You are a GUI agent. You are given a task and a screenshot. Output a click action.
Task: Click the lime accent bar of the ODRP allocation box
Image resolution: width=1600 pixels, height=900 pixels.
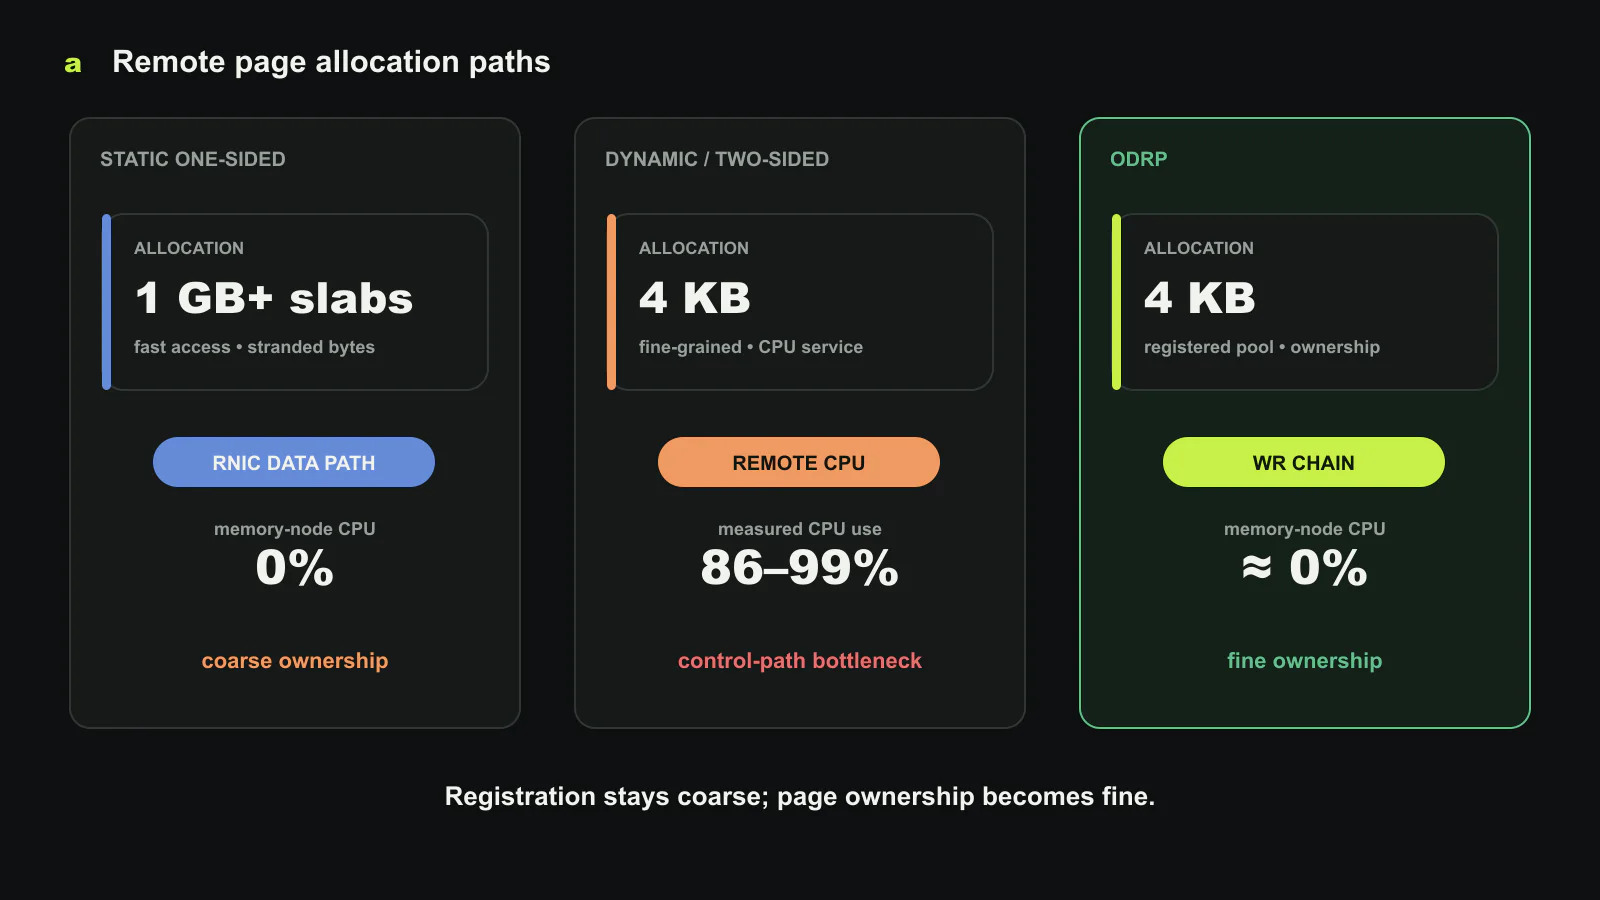coord(1116,302)
